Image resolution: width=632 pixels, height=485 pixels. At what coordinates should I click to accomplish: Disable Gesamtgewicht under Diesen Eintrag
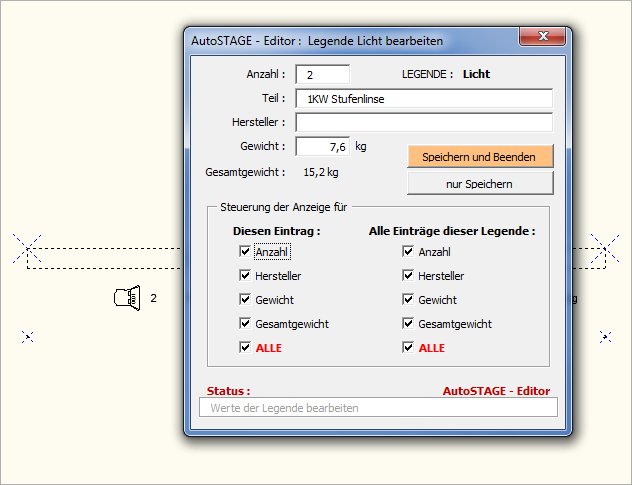244,323
